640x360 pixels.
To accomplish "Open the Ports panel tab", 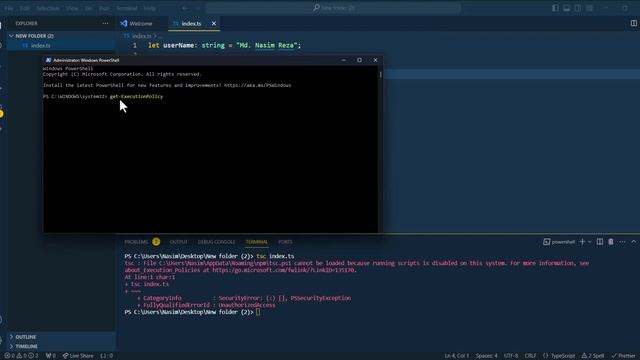I will coord(285,242).
